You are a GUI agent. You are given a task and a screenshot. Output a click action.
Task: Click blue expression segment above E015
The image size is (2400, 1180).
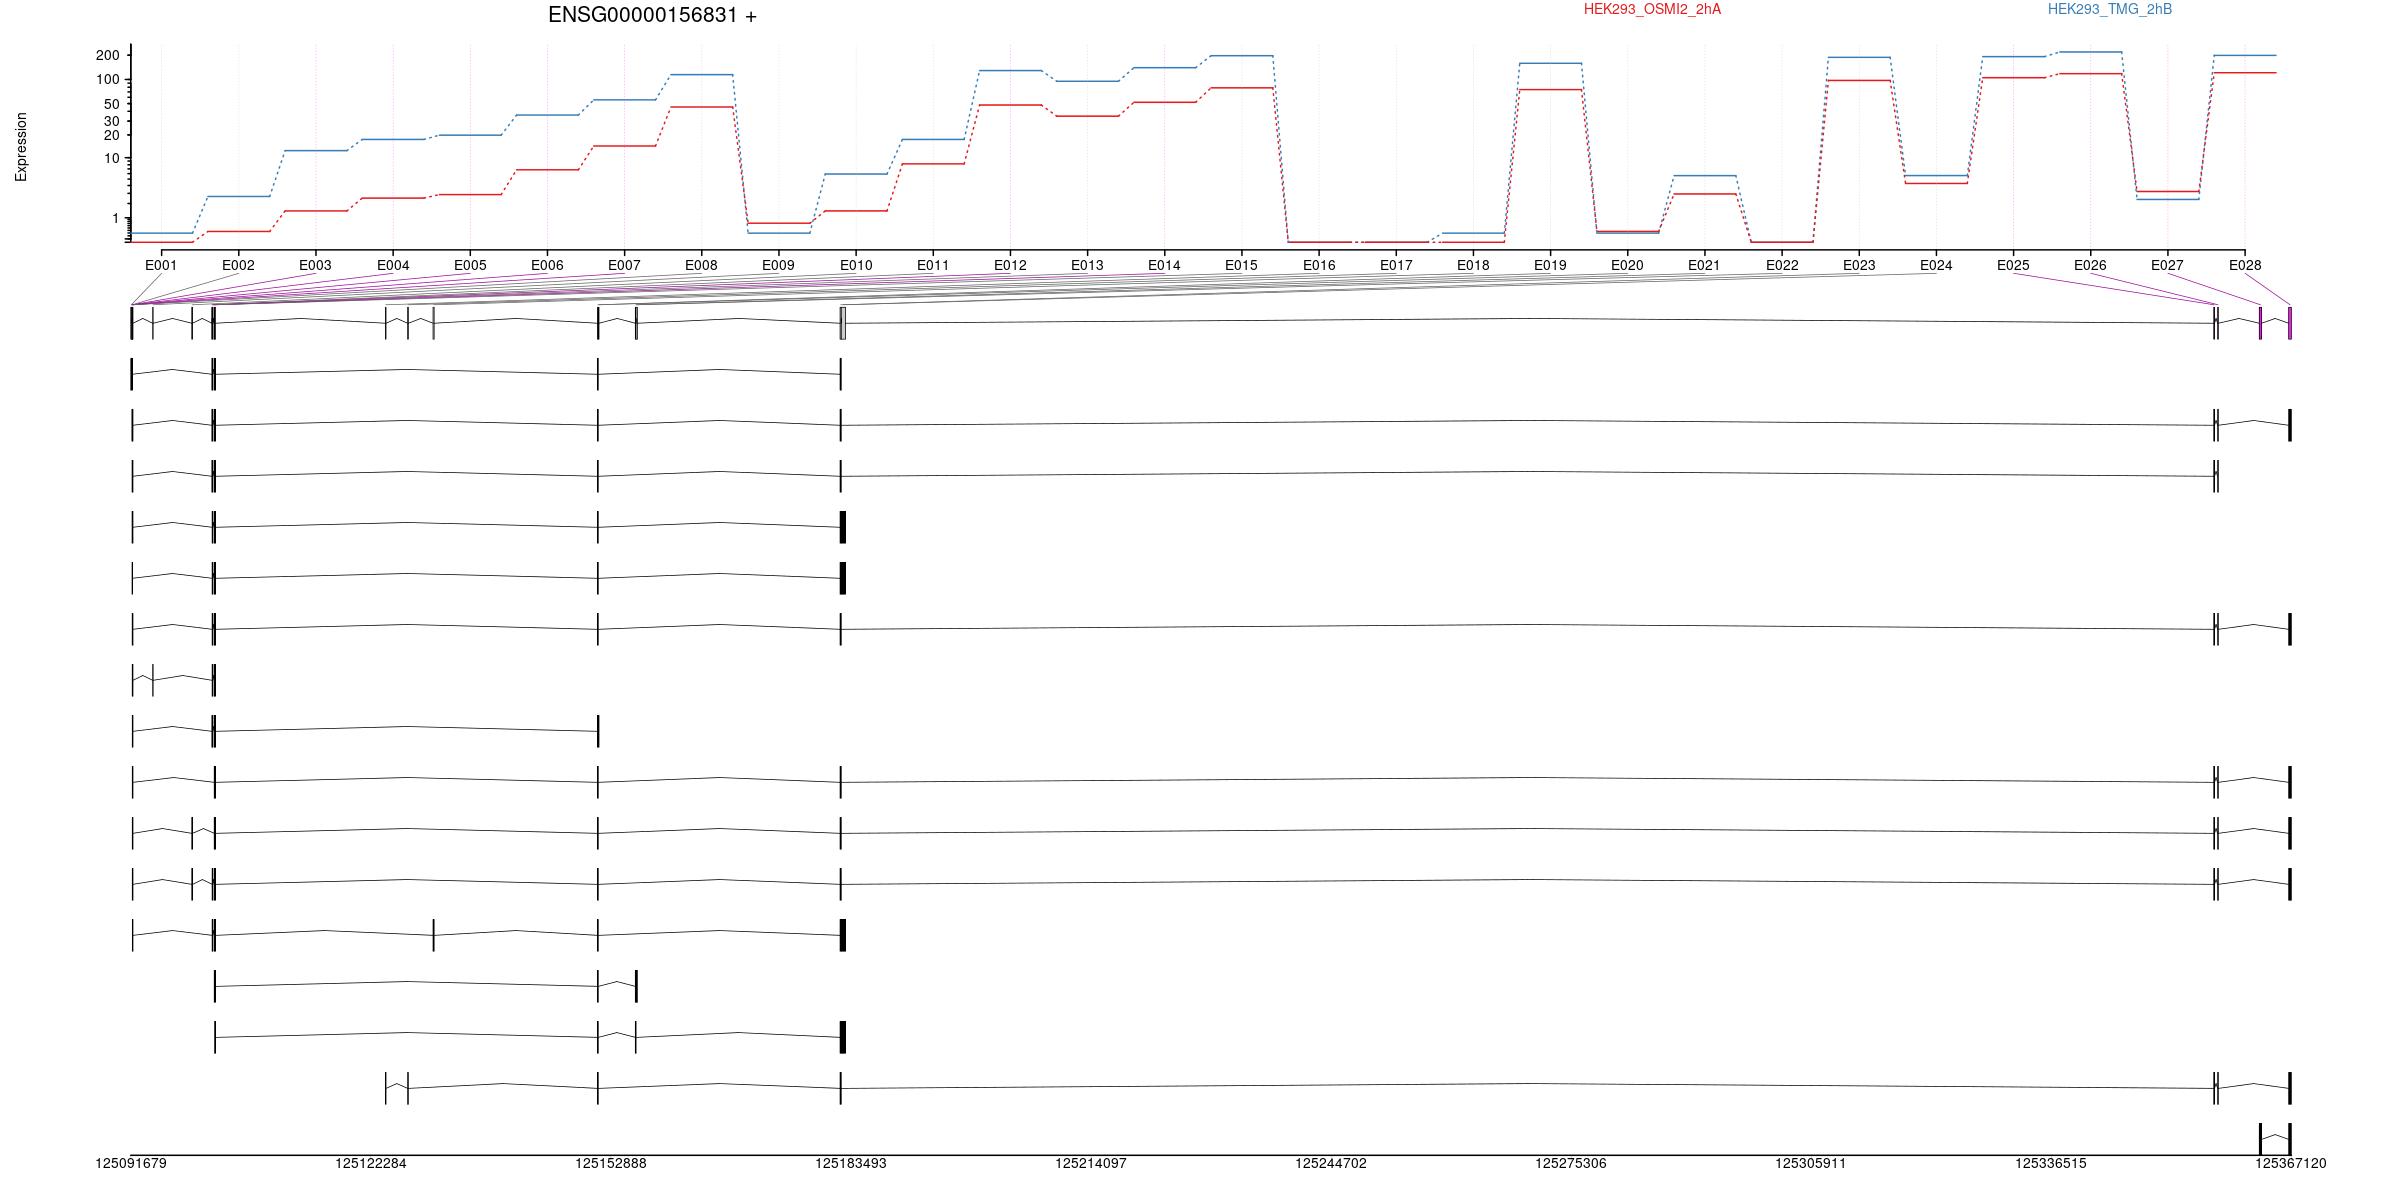click(x=1241, y=56)
